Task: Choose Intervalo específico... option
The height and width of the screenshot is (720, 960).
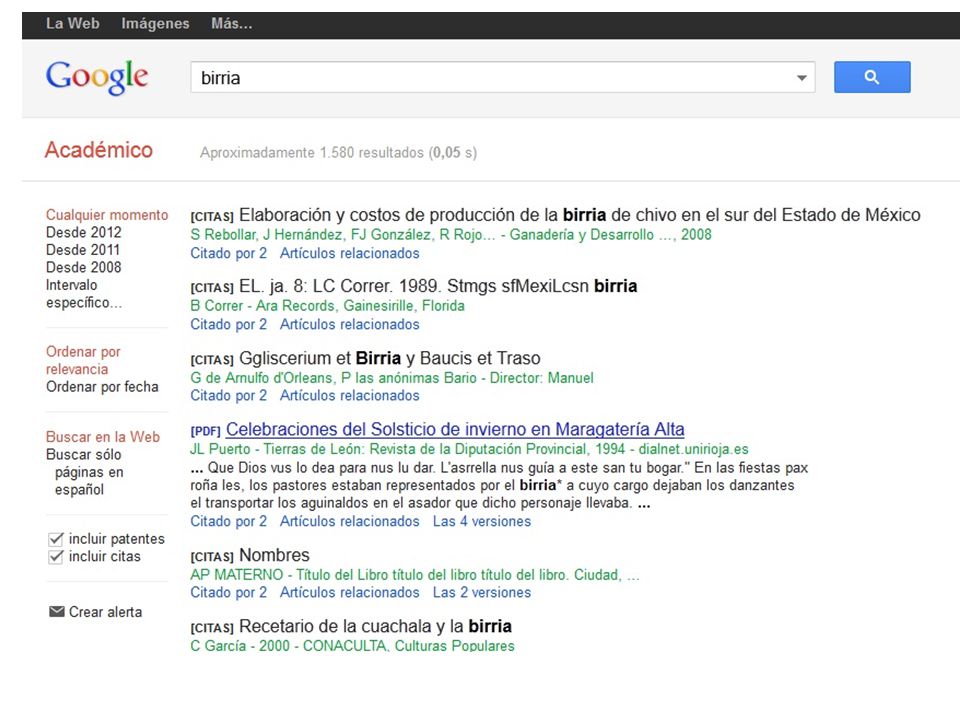Action: 84,294
